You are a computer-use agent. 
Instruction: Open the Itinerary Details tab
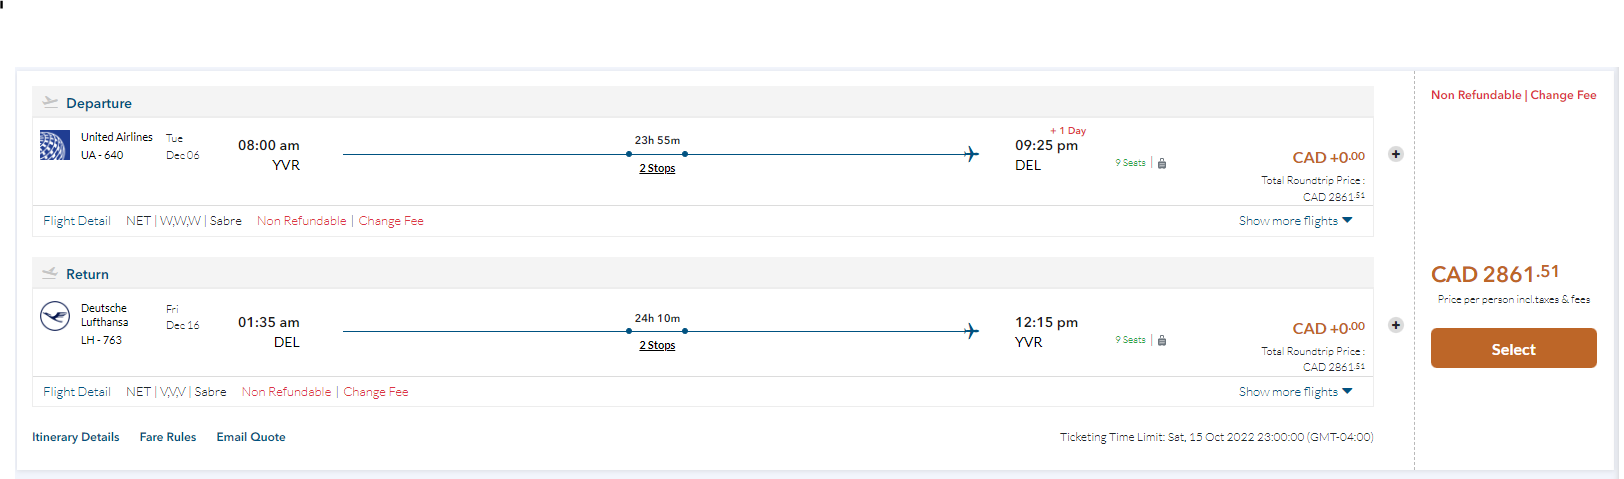(x=76, y=437)
